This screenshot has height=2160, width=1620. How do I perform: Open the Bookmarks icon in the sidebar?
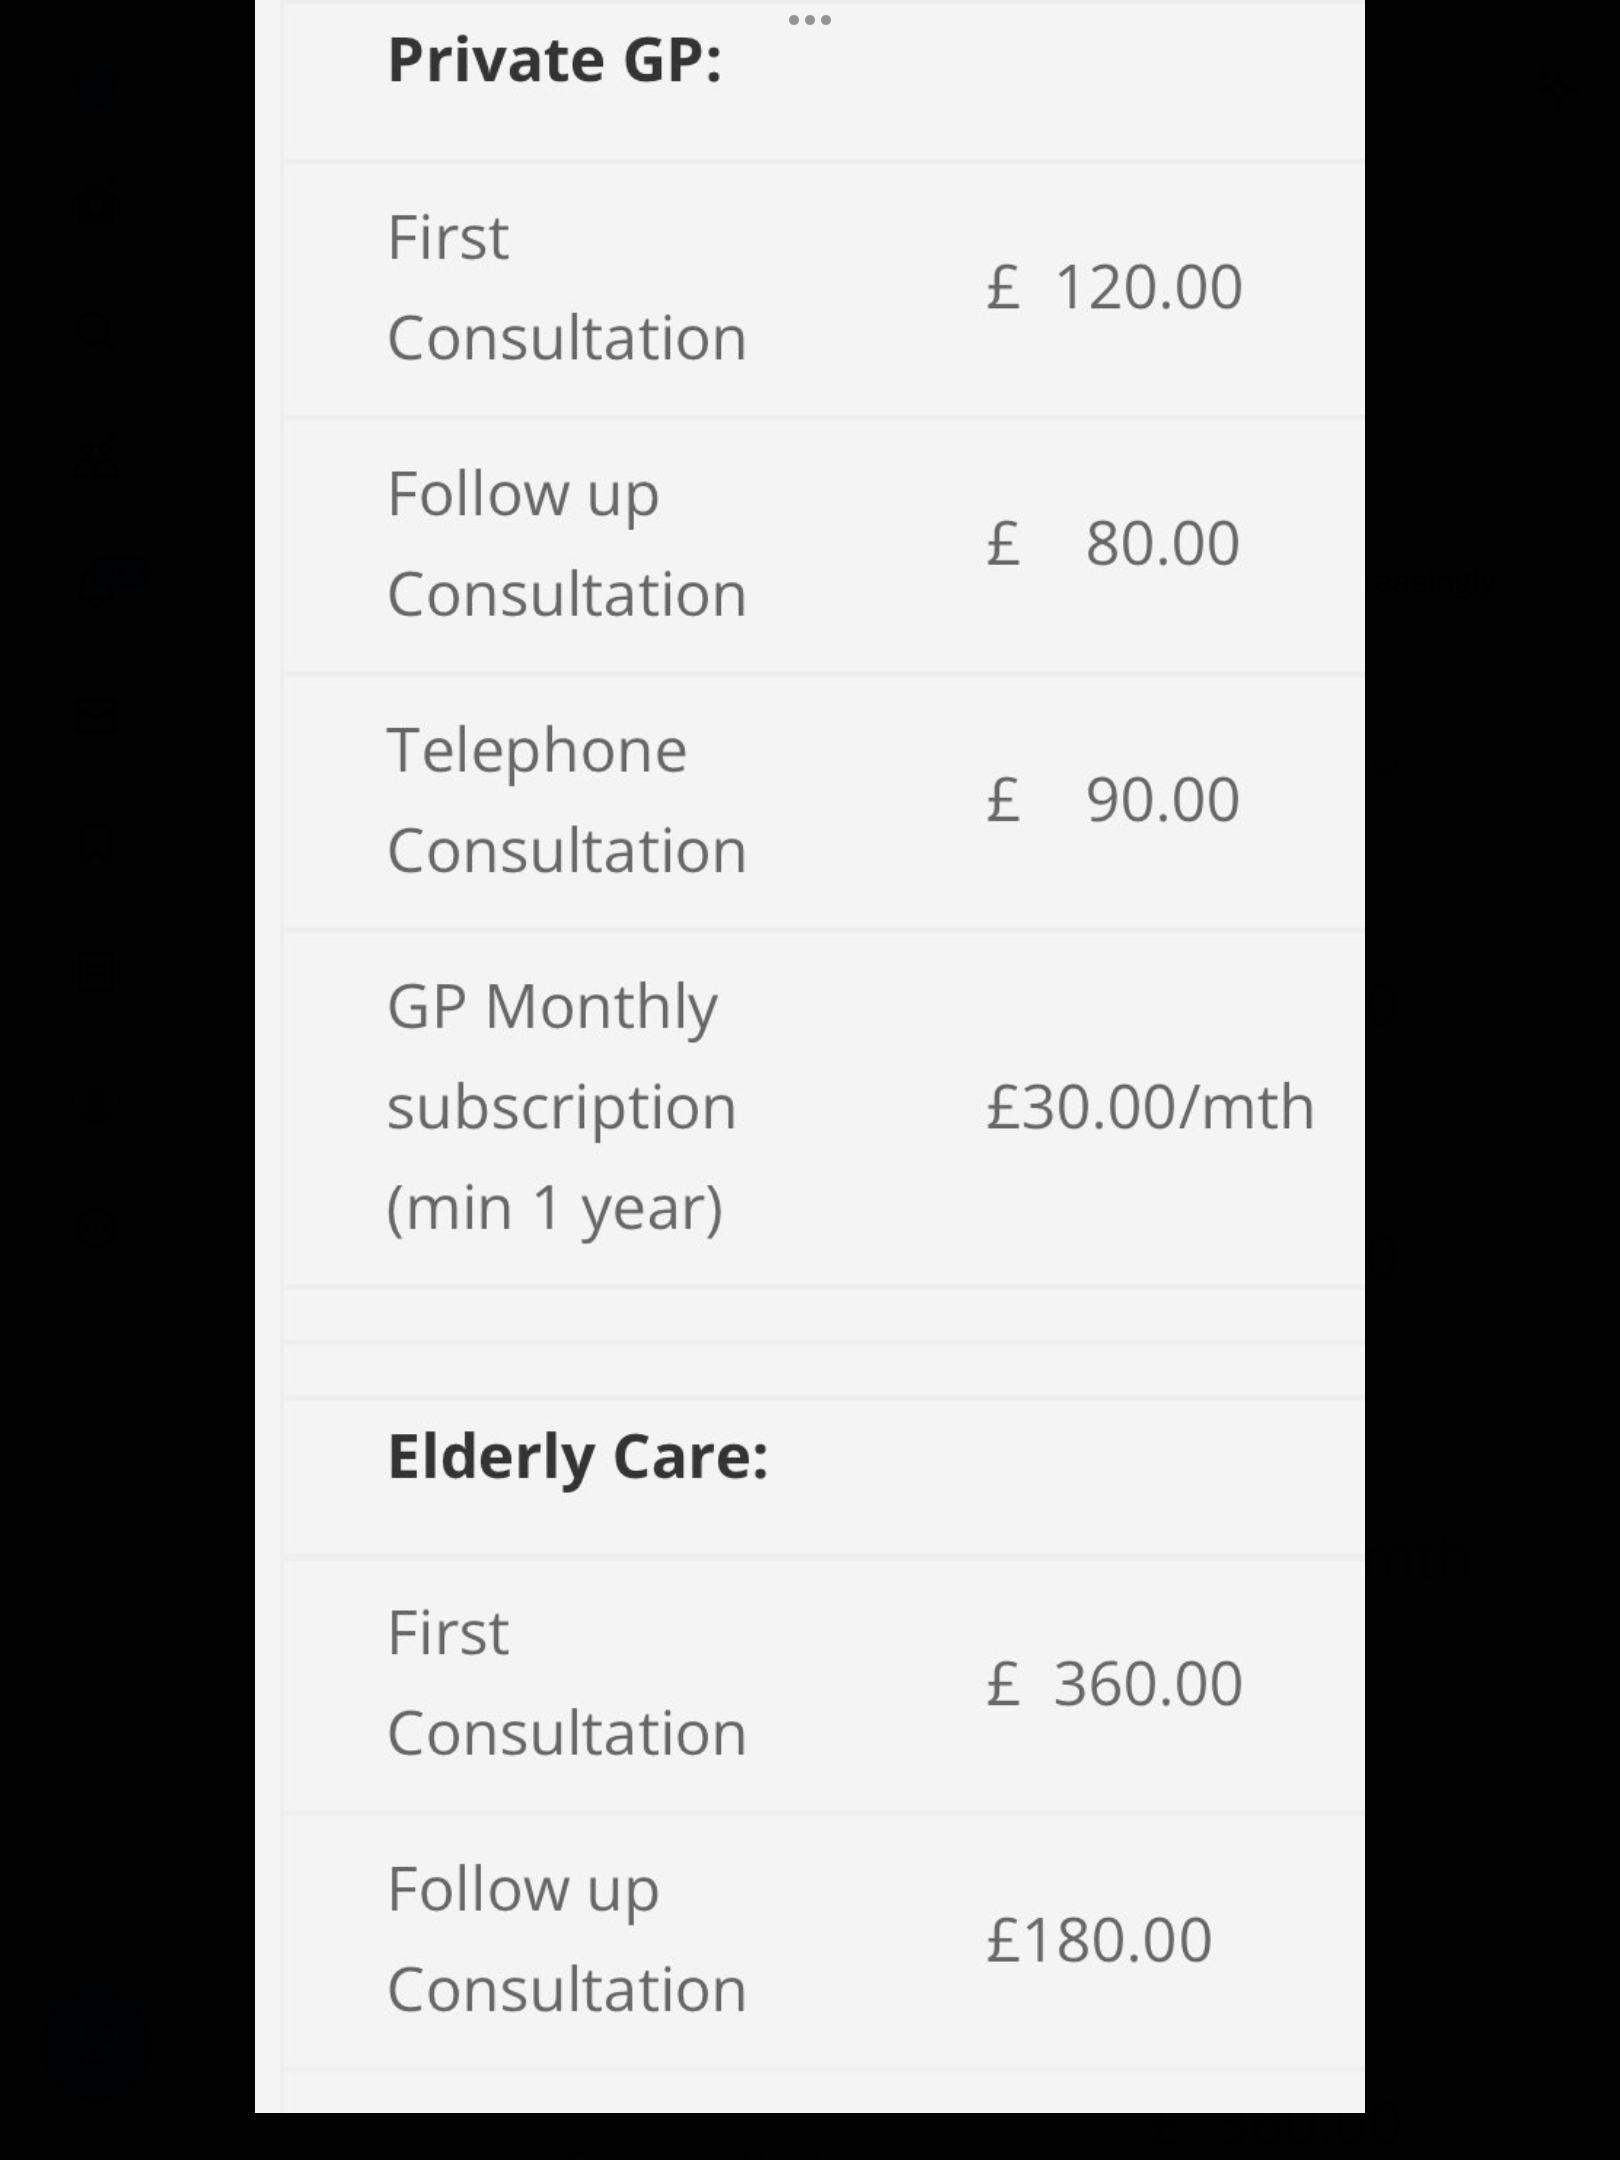point(97,842)
